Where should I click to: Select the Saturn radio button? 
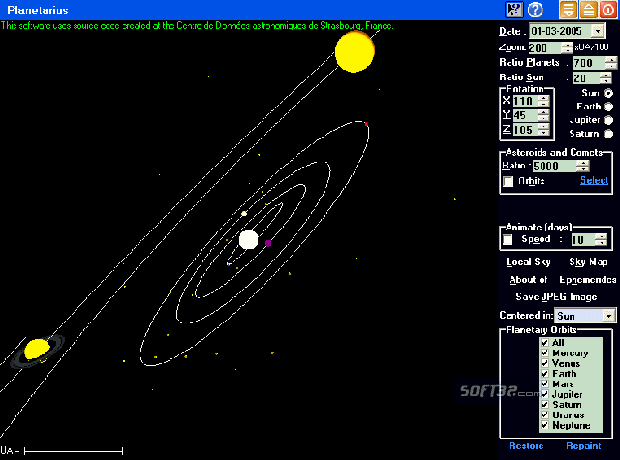[x=609, y=134]
